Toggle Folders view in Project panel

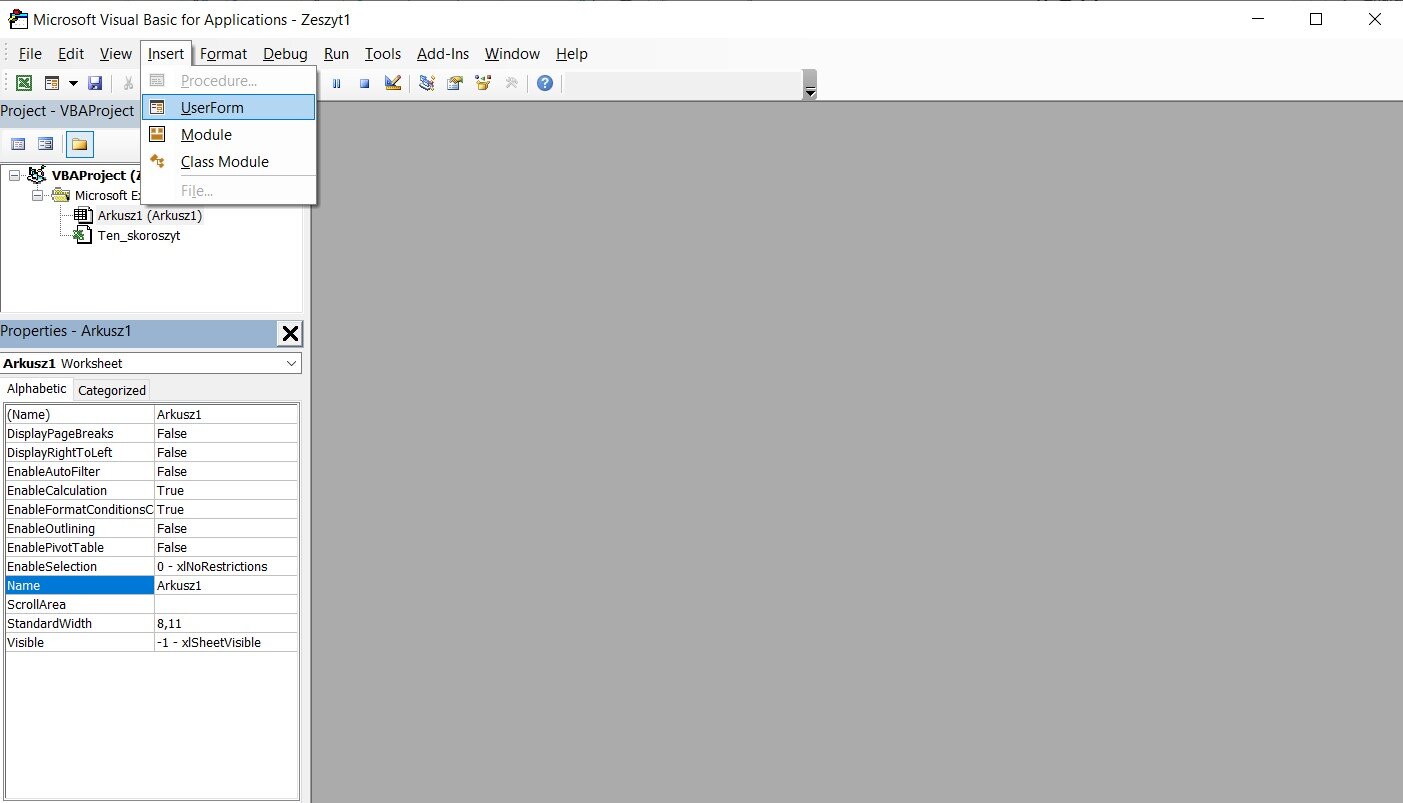80,144
